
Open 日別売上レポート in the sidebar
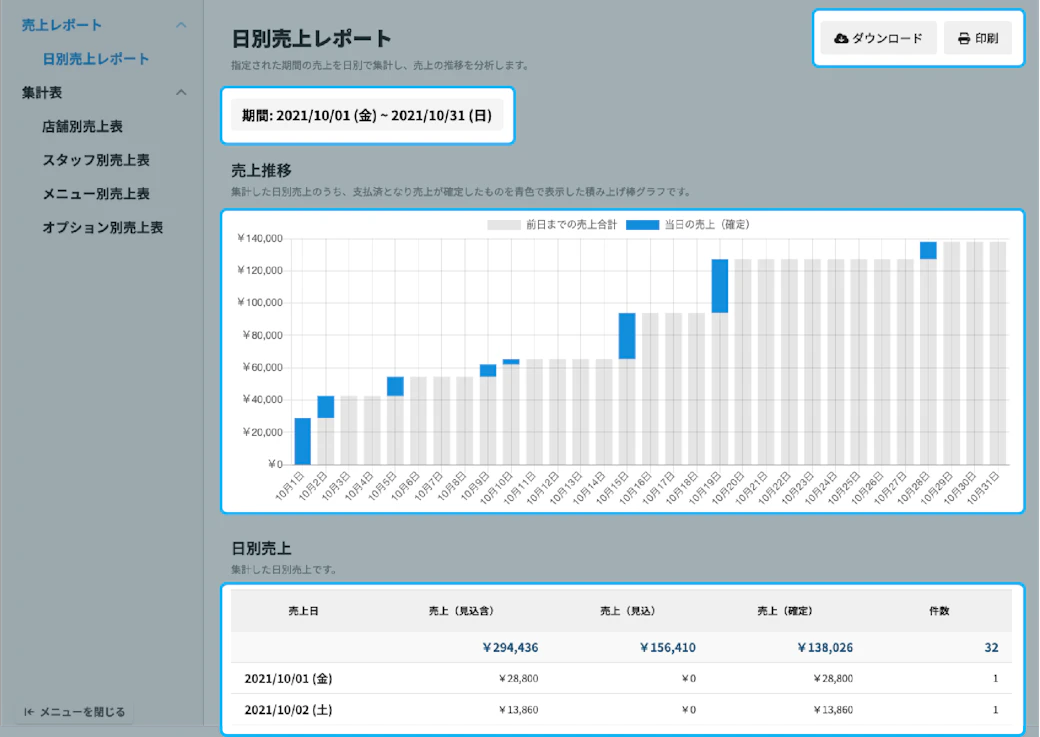(x=96, y=59)
